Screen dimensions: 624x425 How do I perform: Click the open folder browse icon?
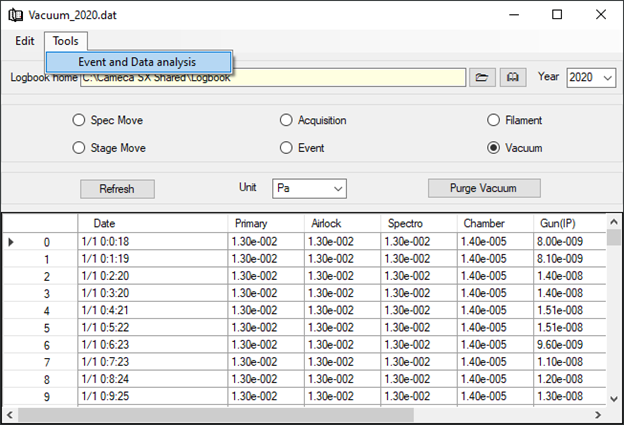click(482, 77)
